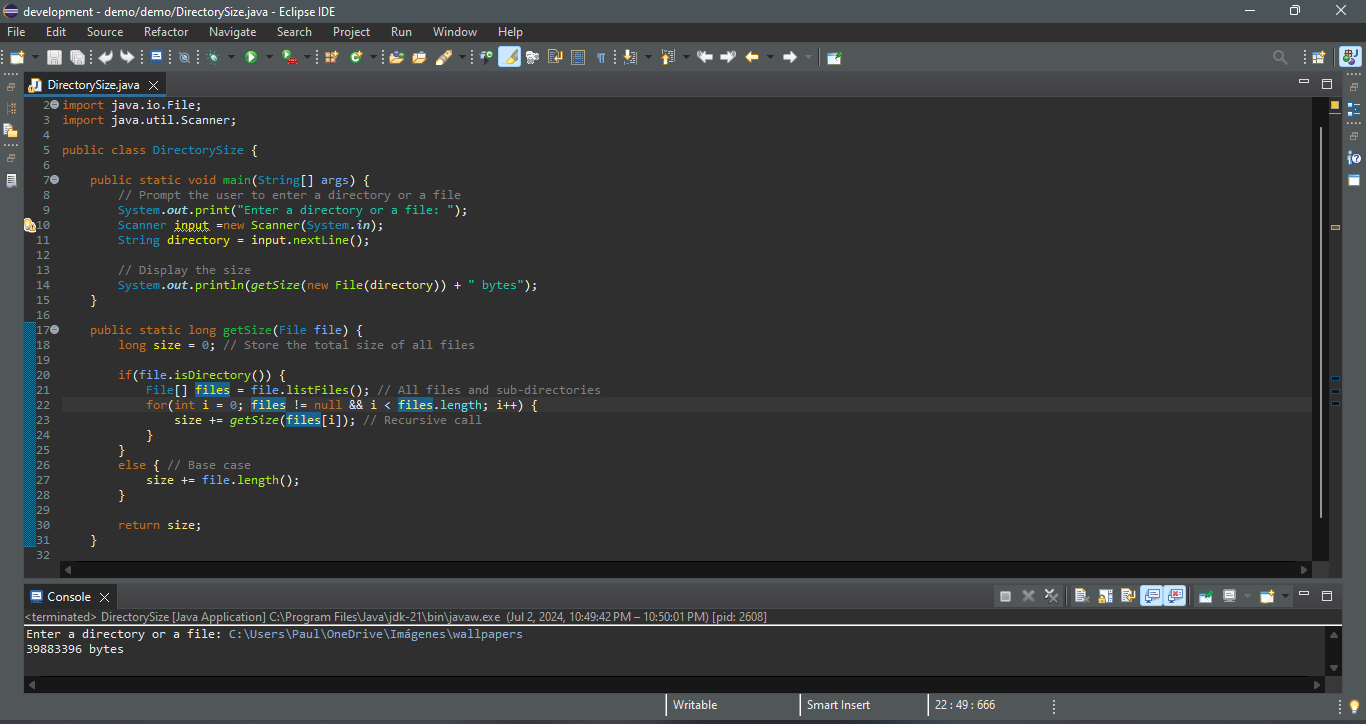Run the program with the green Run button
The height and width of the screenshot is (724, 1366).
[x=251, y=57]
